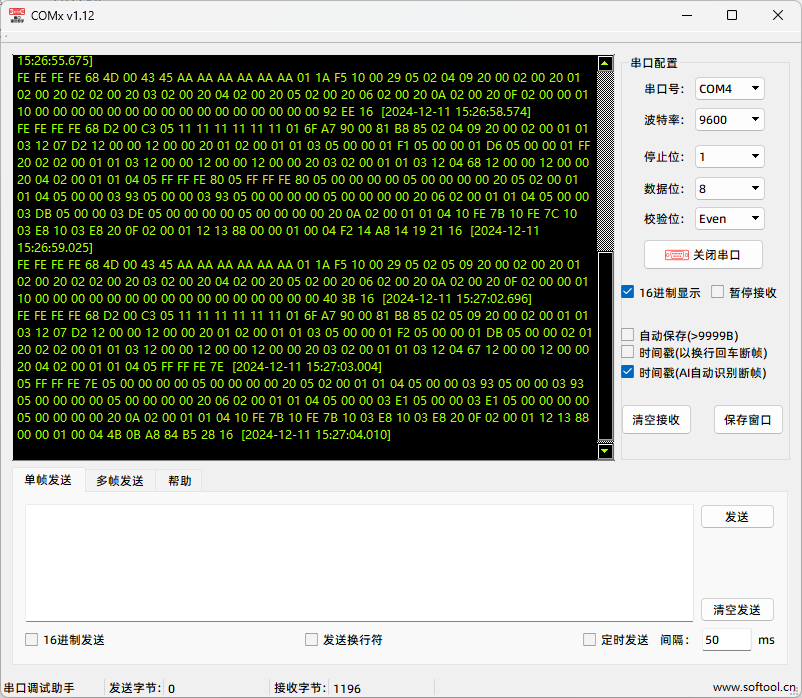The image size is (802, 698).
Task: Close the COMx window
Action: click(x=778, y=15)
